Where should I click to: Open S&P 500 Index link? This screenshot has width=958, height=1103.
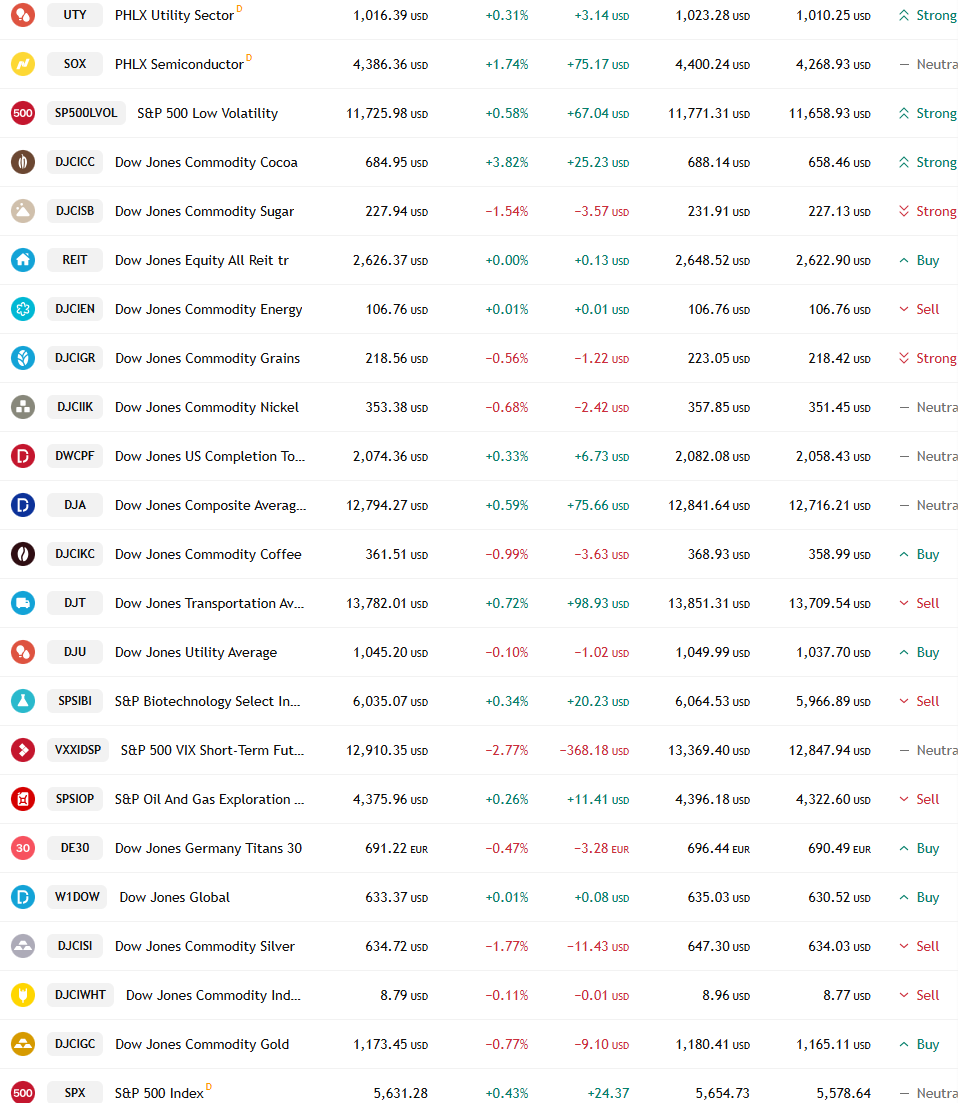(159, 1093)
